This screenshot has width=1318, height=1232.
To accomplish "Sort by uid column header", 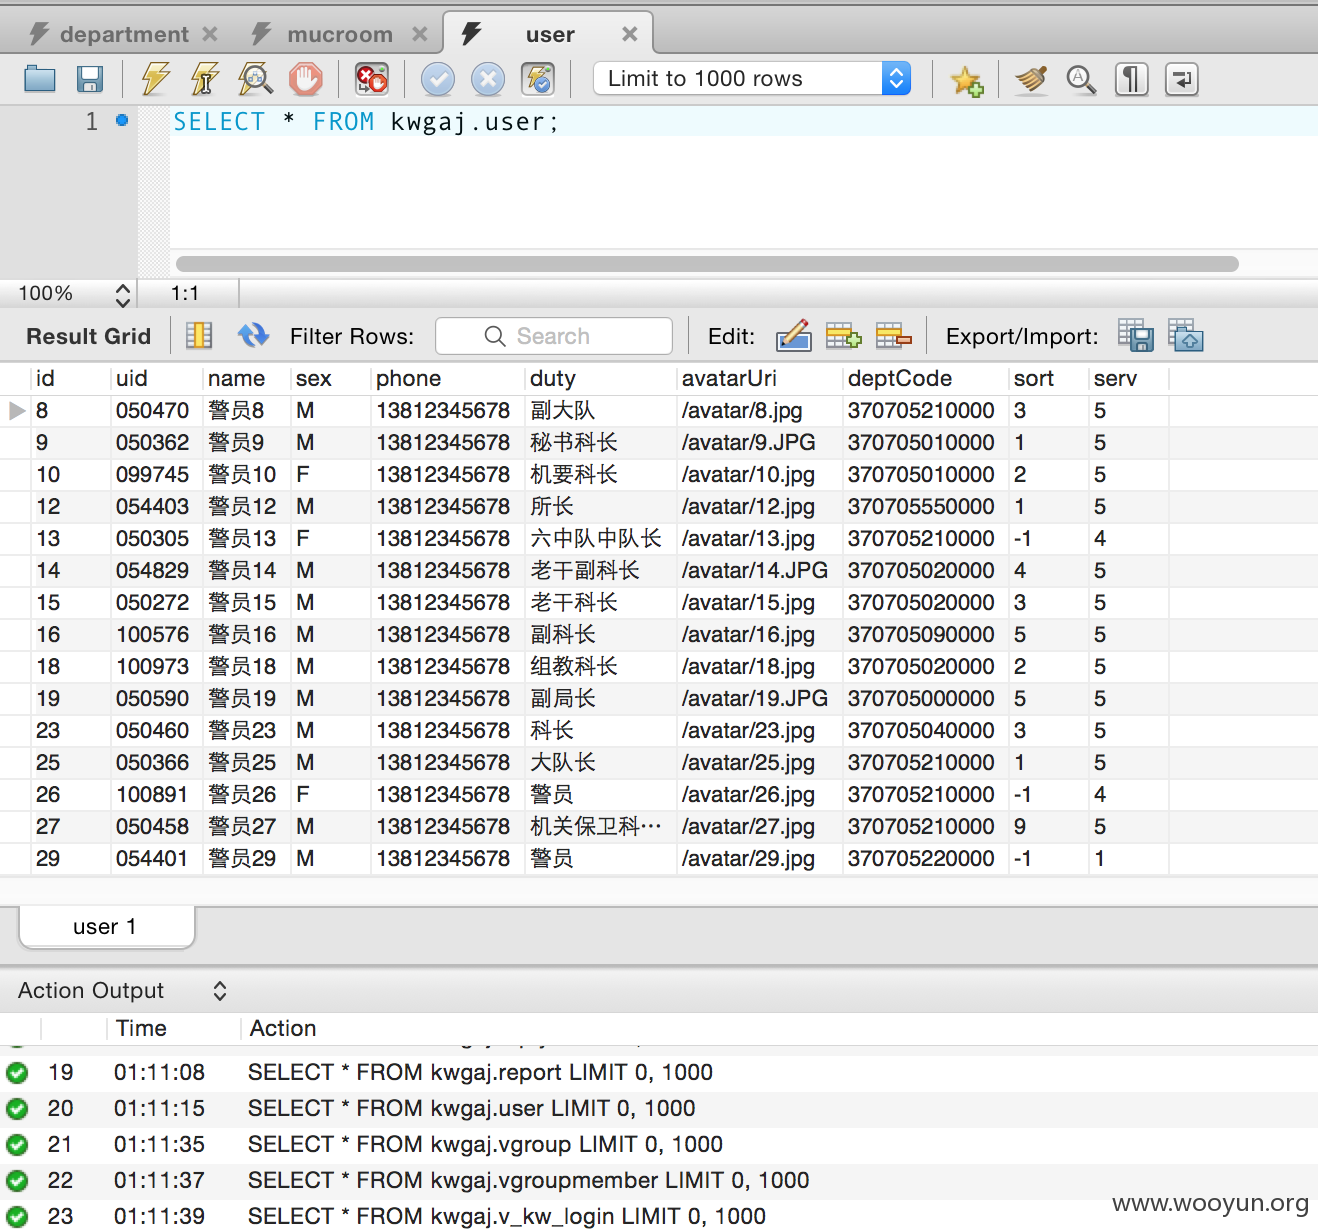I will (x=156, y=379).
